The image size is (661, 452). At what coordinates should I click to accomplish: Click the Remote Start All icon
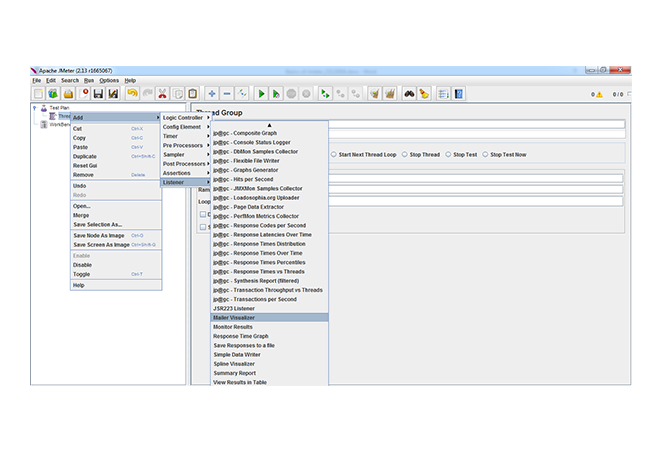325,94
